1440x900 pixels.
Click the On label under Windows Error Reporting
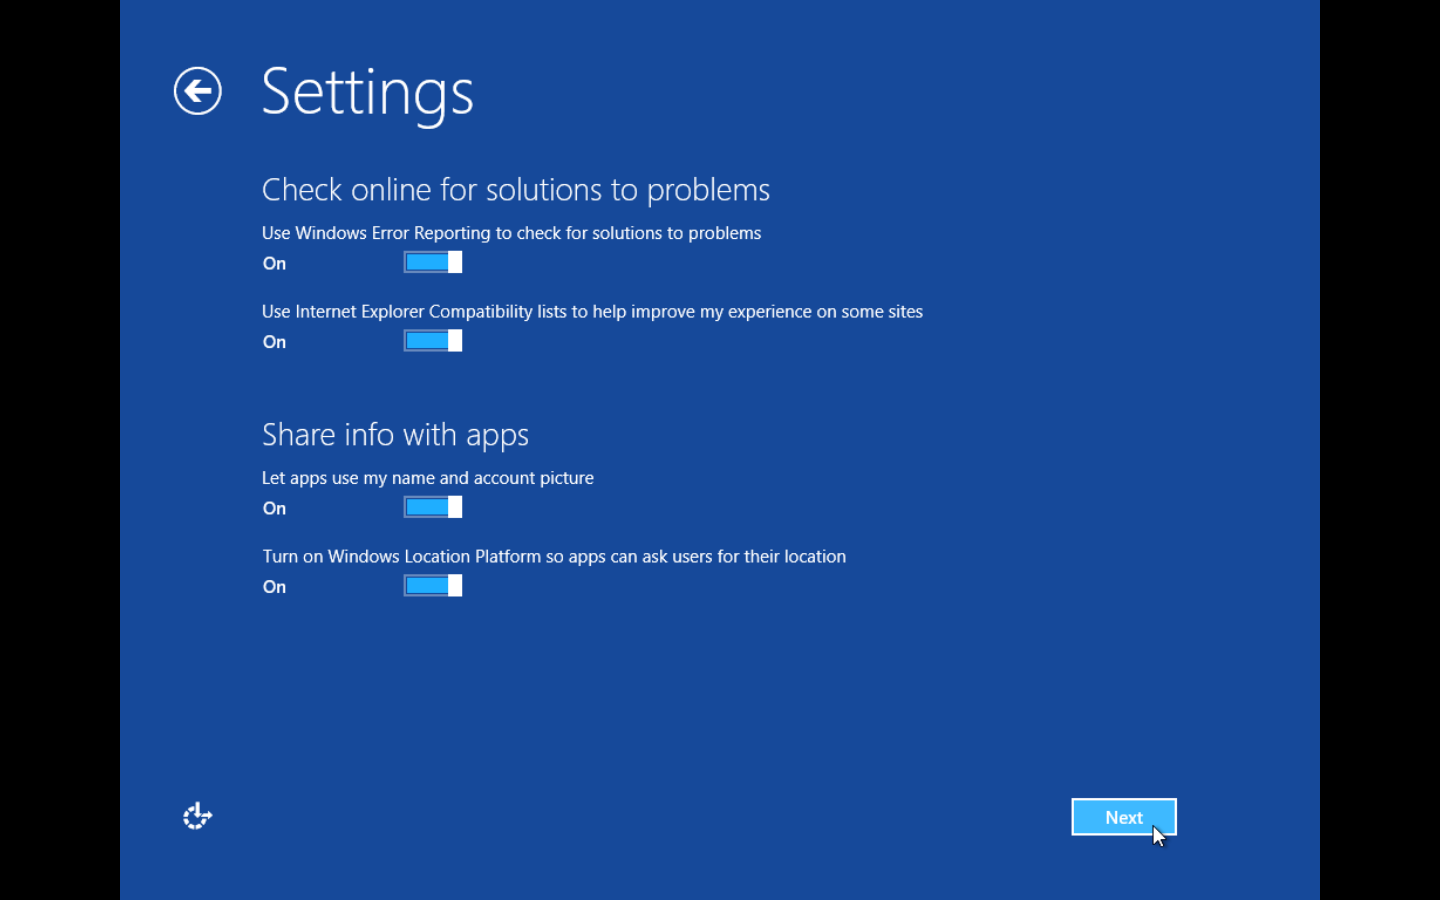tap(274, 264)
